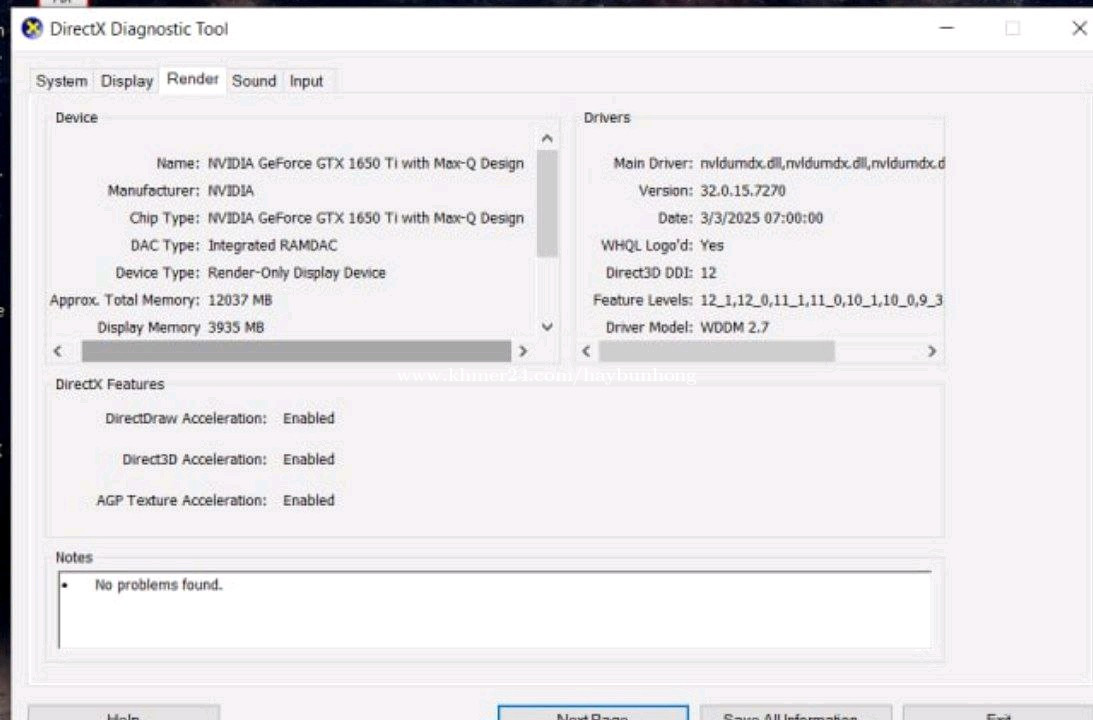
Task: Click the "Integrated RAMDAC" value
Action: (273, 245)
